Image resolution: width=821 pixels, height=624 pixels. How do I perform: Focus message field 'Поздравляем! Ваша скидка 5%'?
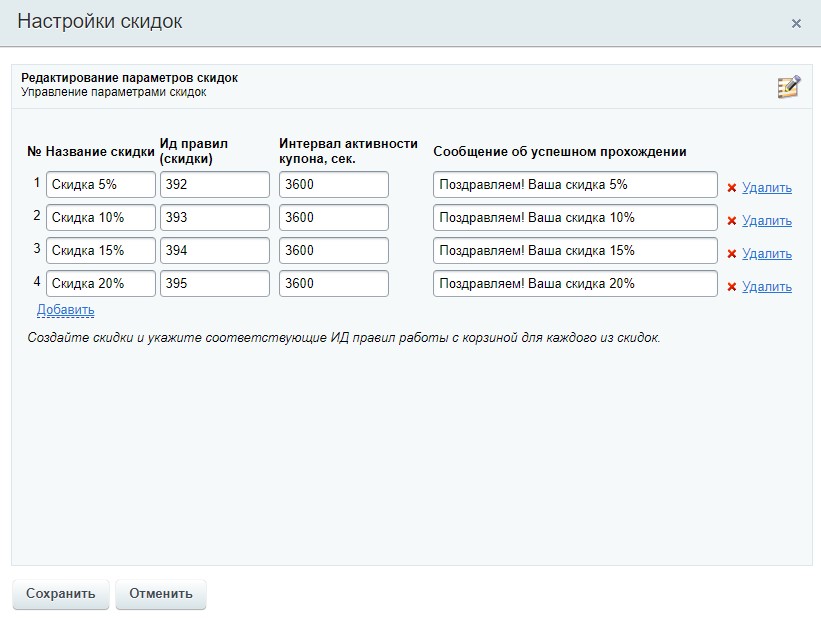coord(575,185)
